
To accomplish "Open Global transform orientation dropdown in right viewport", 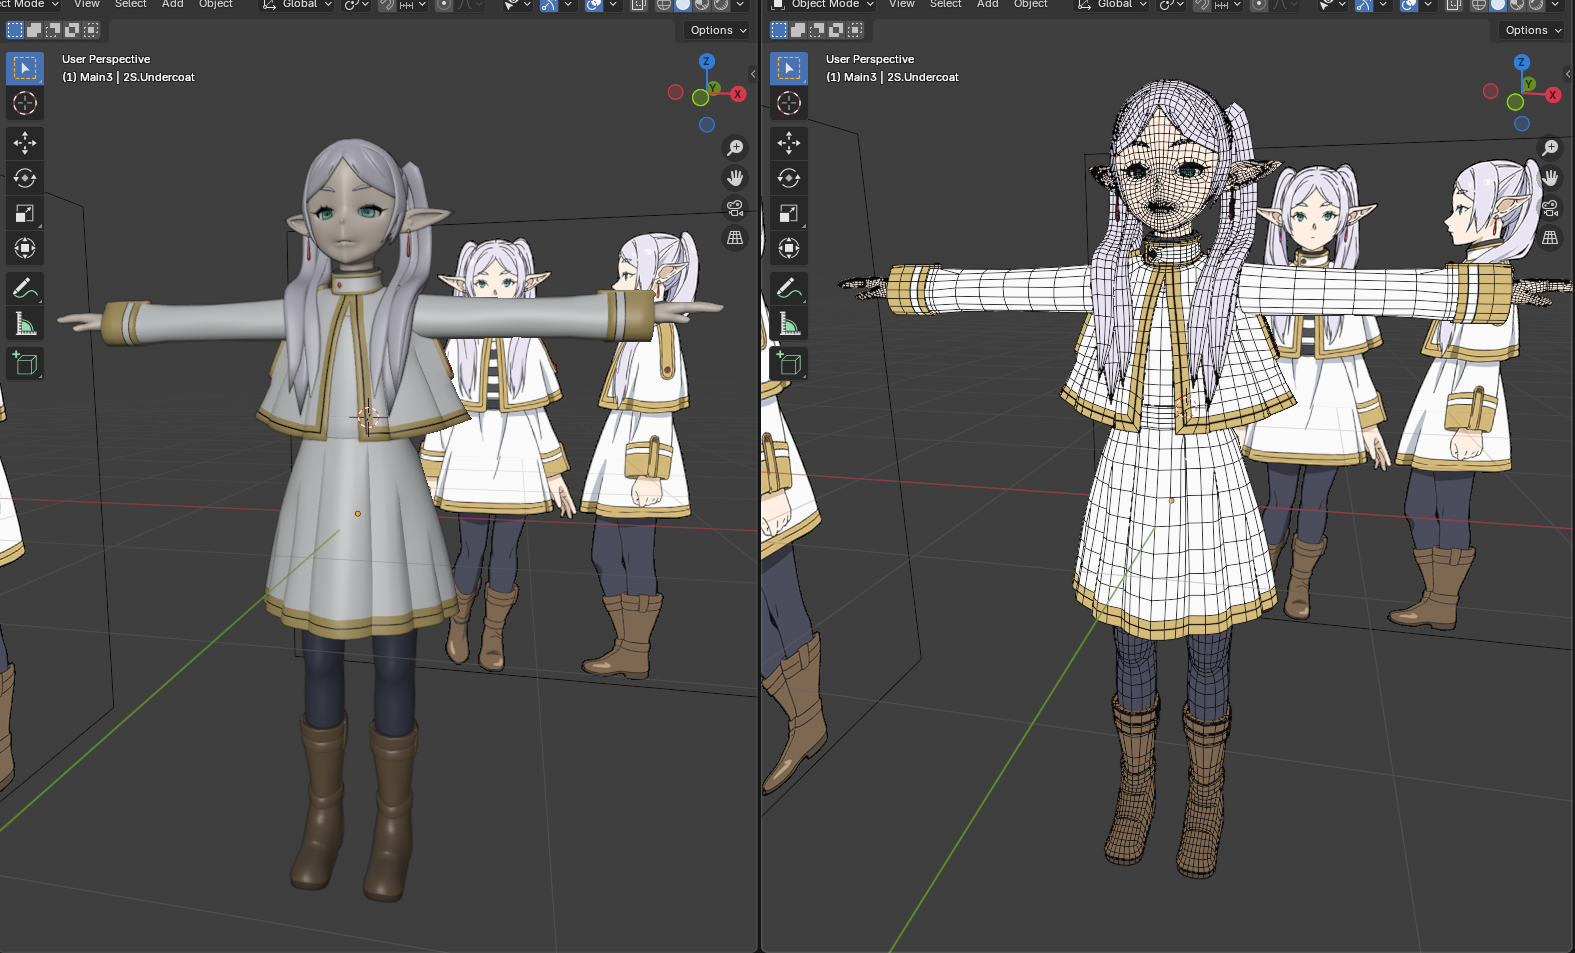I will (x=1111, y=5).
